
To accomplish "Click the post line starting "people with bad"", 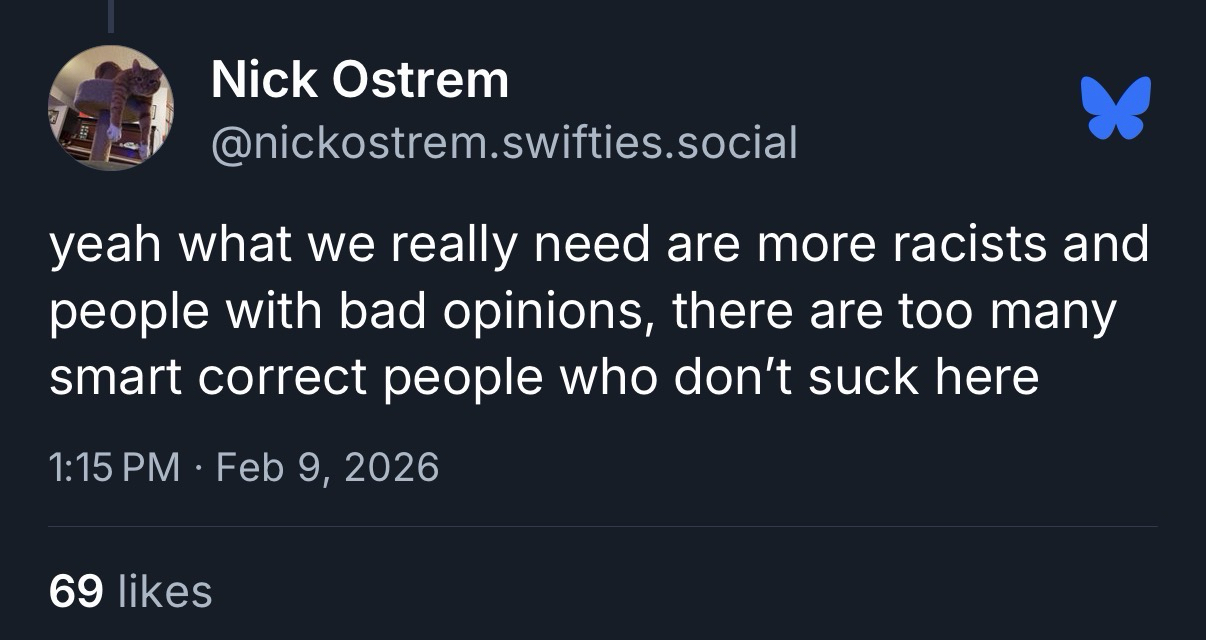I will [582, 312].
